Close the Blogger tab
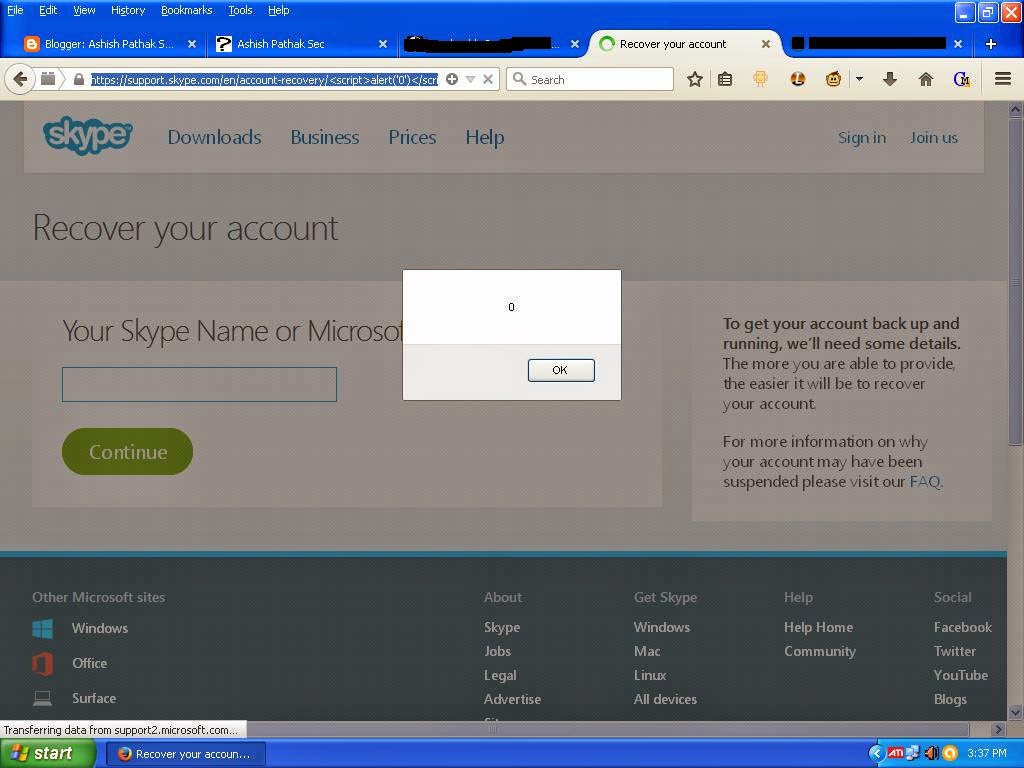This screenshot has width=1024, height=768. point(191,44)
